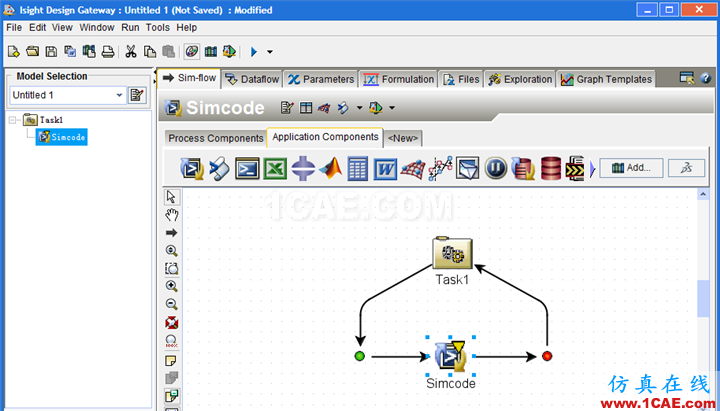Image resolution: width=720 pixels, height=411 pixels.
Task: Add a sticky note with note tool
Action: pos(171,361)
